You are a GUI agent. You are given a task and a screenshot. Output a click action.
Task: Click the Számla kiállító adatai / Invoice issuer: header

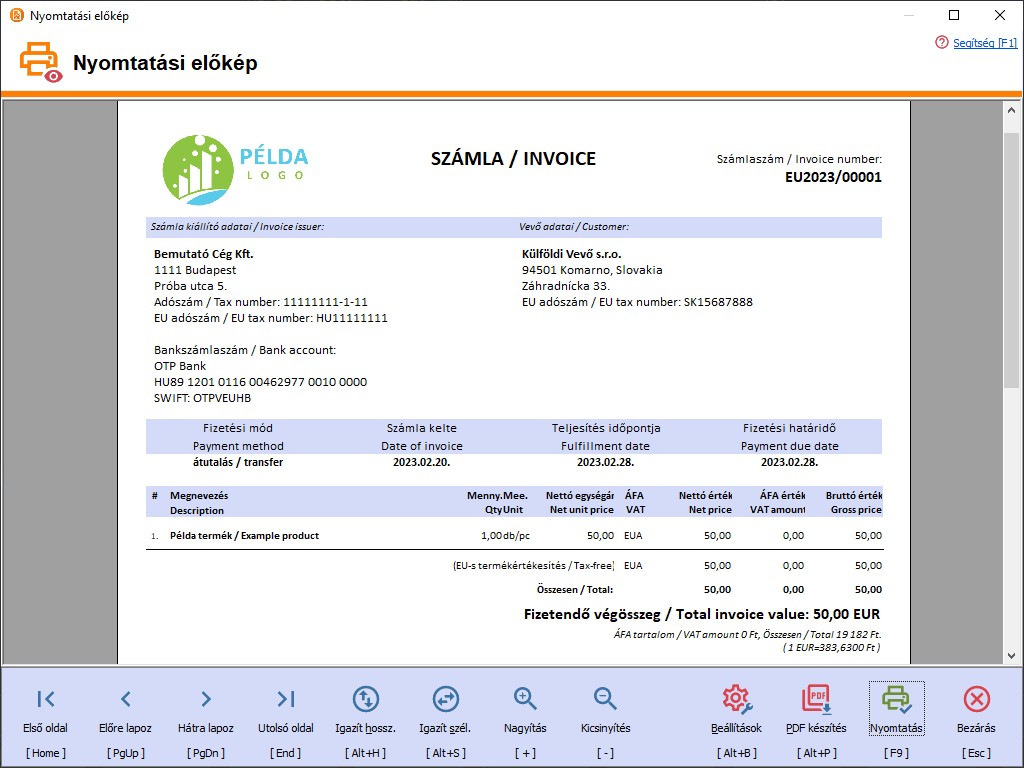tap(237, 227)
